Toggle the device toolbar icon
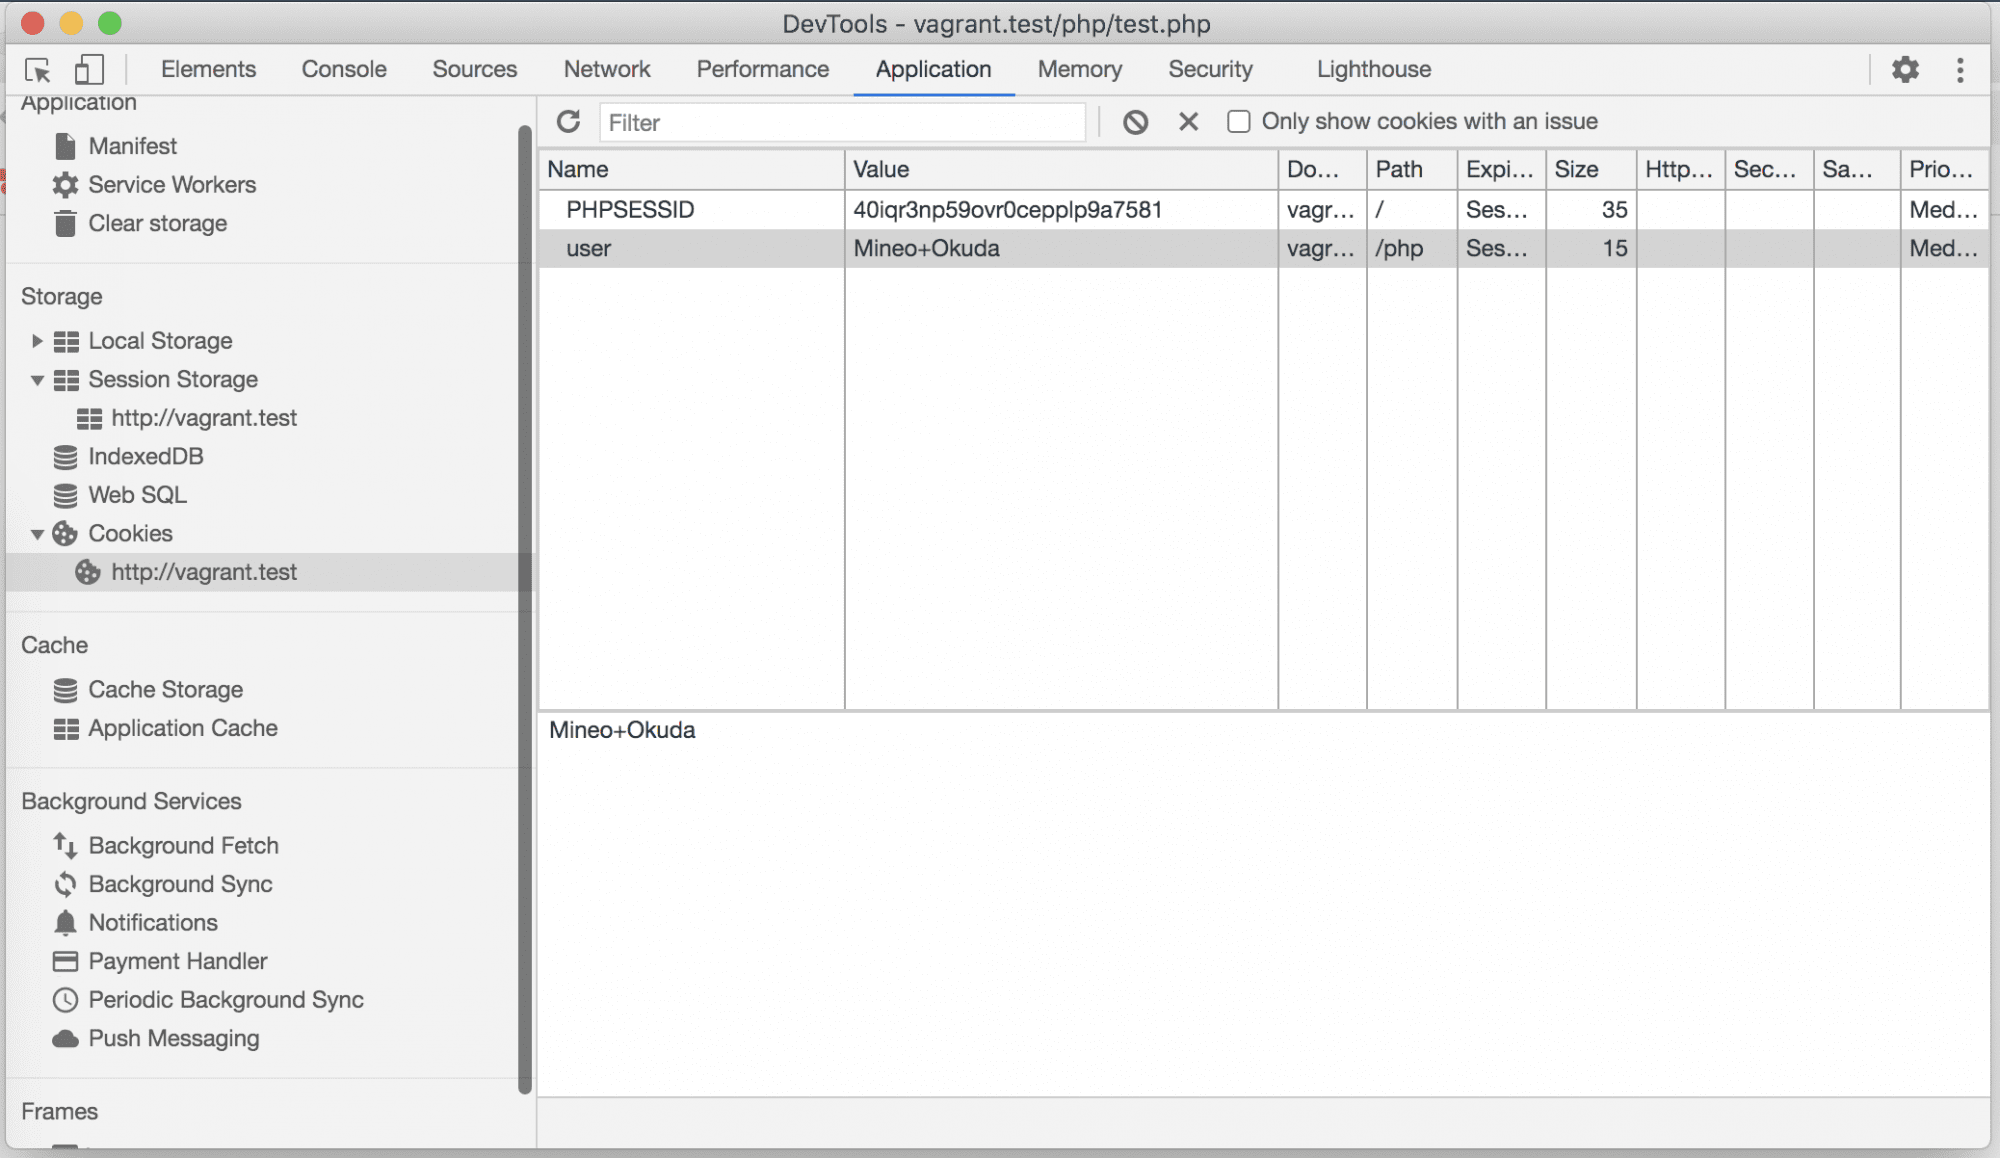2000x1158 pixels. [x=89, y=69]
